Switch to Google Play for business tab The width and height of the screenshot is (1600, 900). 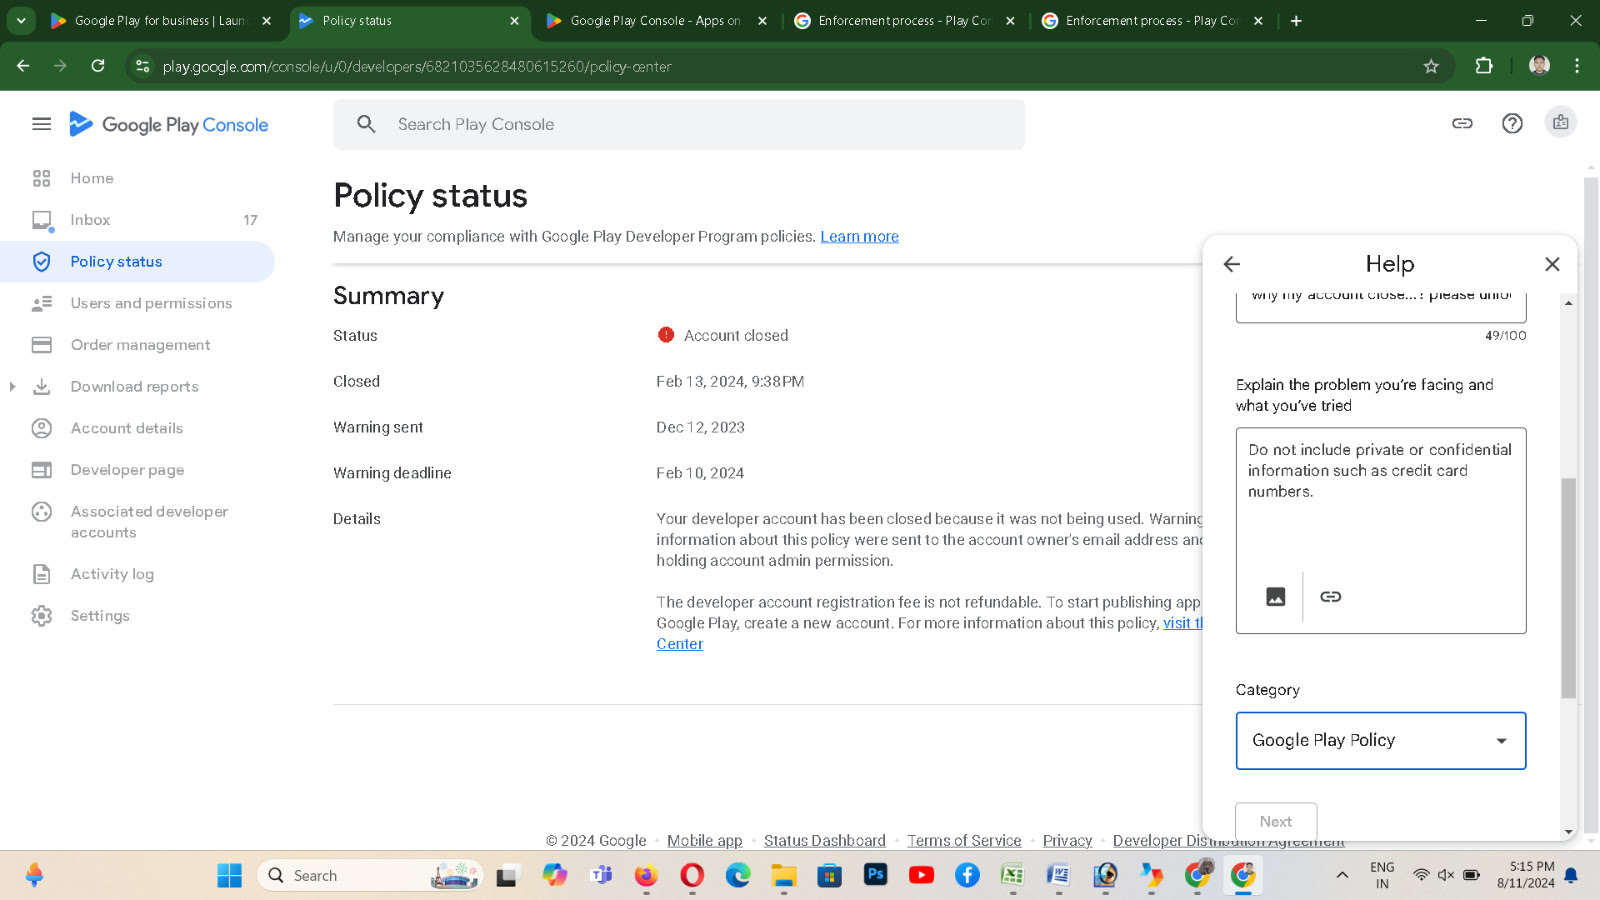[160, 21]
